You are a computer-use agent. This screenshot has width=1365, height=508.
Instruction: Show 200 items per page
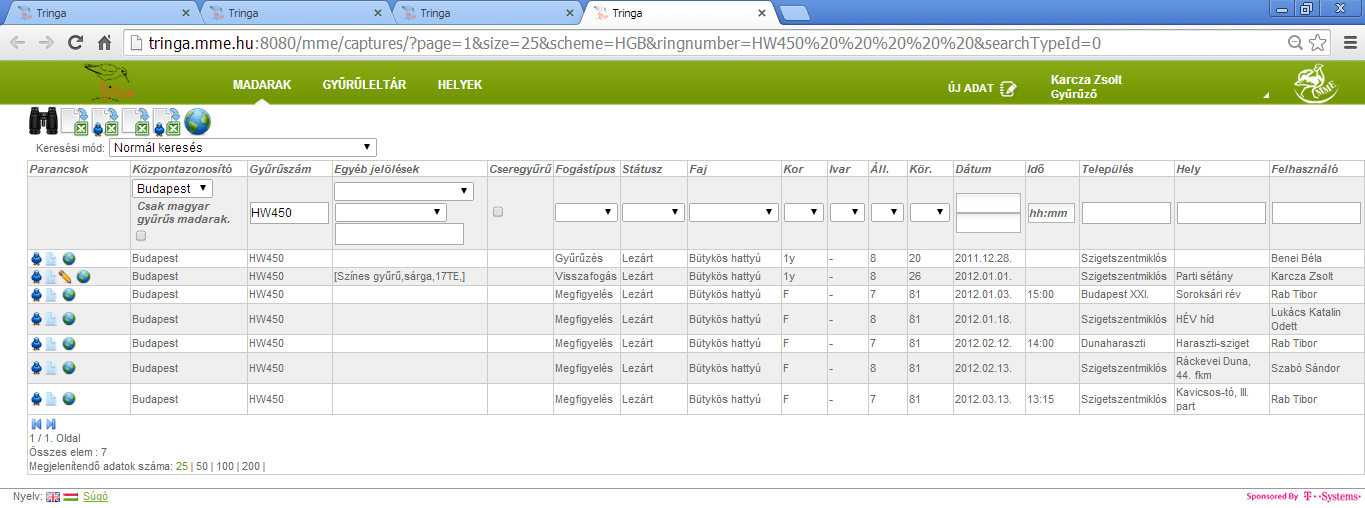250,466
